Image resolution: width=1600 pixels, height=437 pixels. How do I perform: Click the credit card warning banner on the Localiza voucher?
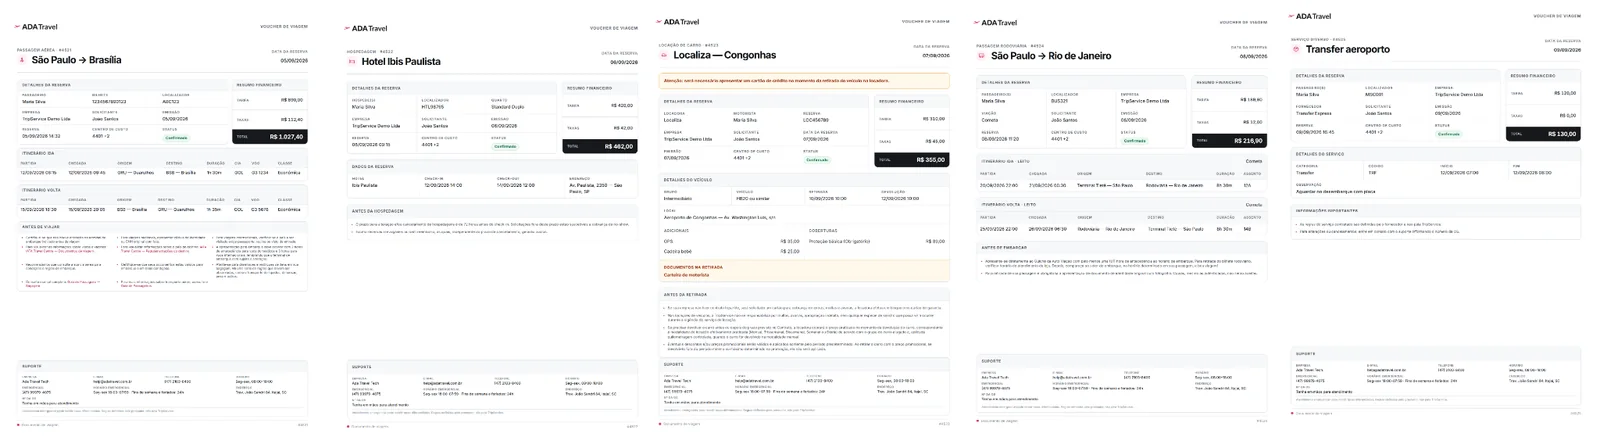804,80
